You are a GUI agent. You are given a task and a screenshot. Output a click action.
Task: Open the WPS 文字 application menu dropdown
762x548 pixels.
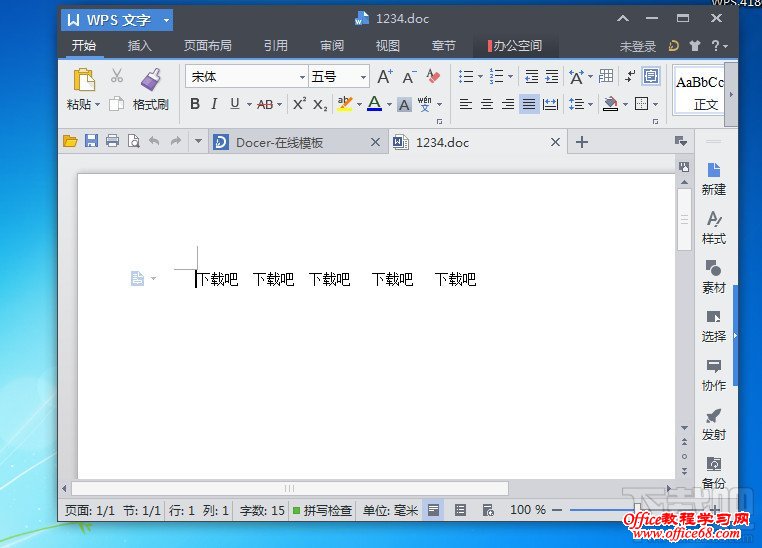tap(116, 20)
